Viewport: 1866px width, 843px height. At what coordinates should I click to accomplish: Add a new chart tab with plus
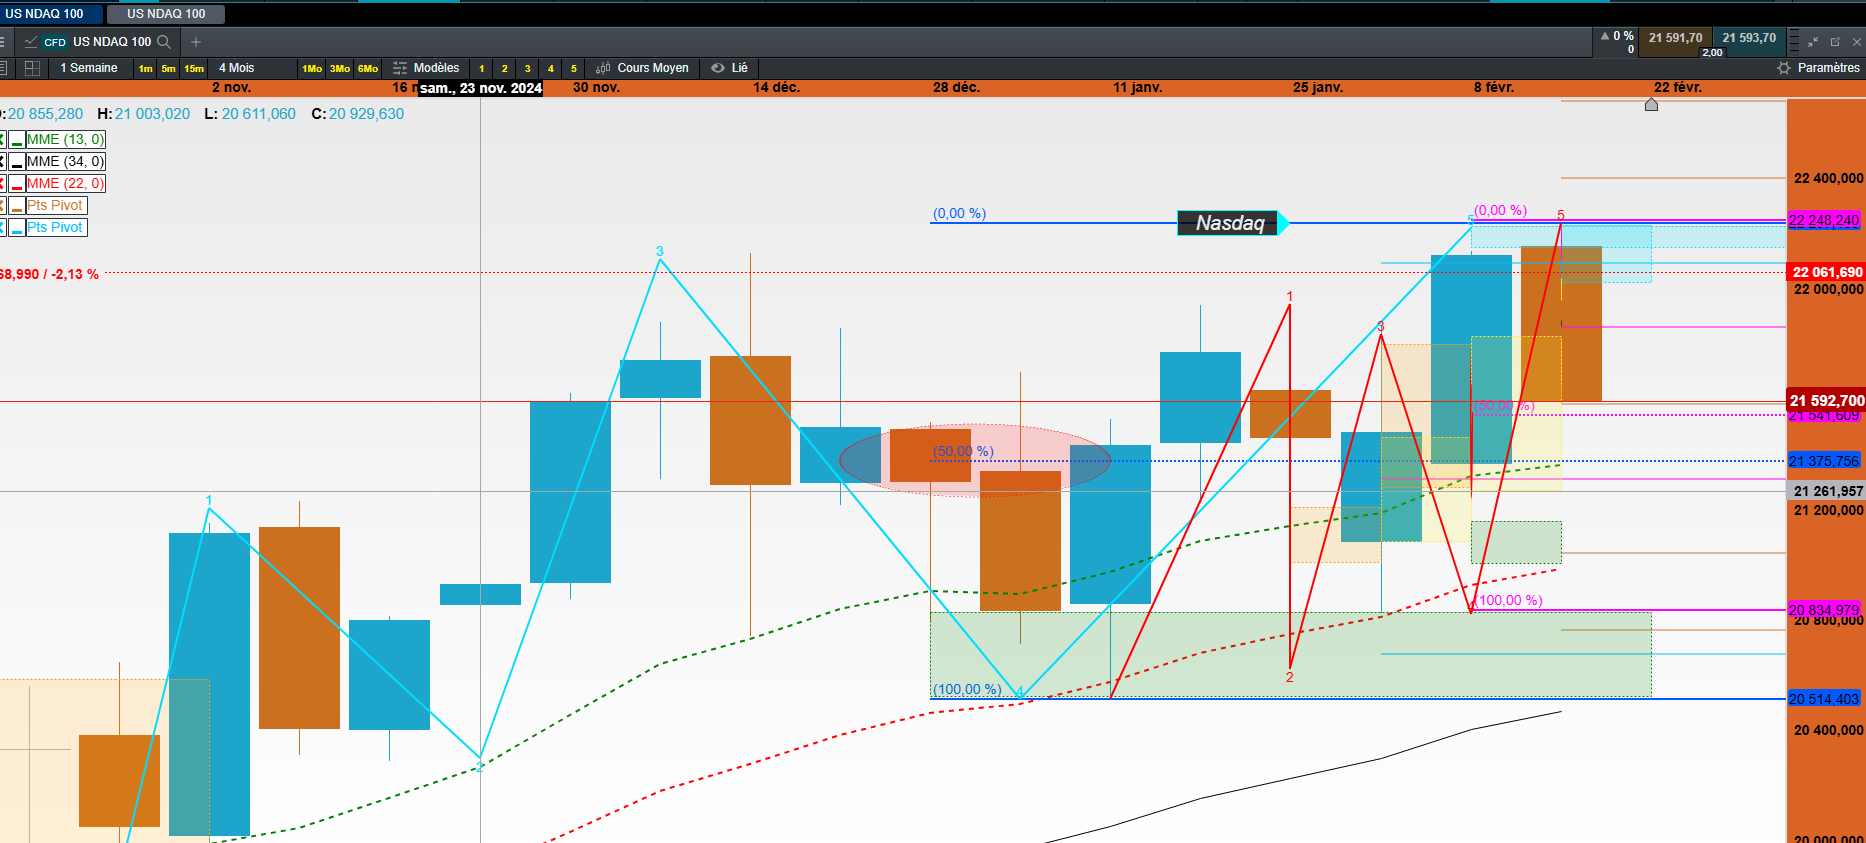pos(196,42)
